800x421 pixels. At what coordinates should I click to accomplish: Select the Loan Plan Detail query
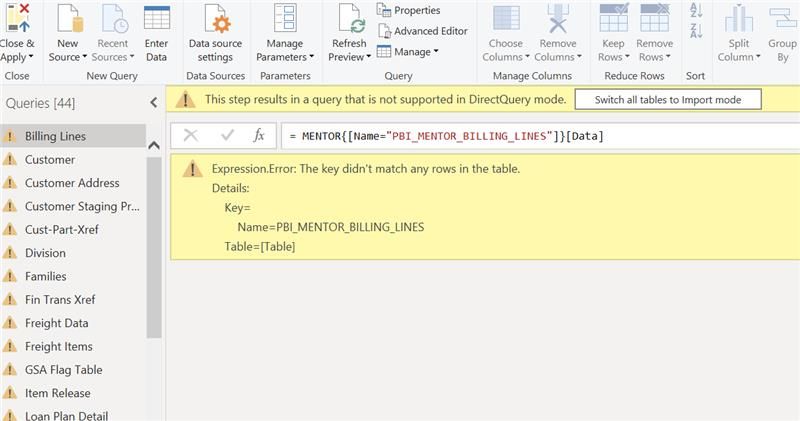coord(73,415)
